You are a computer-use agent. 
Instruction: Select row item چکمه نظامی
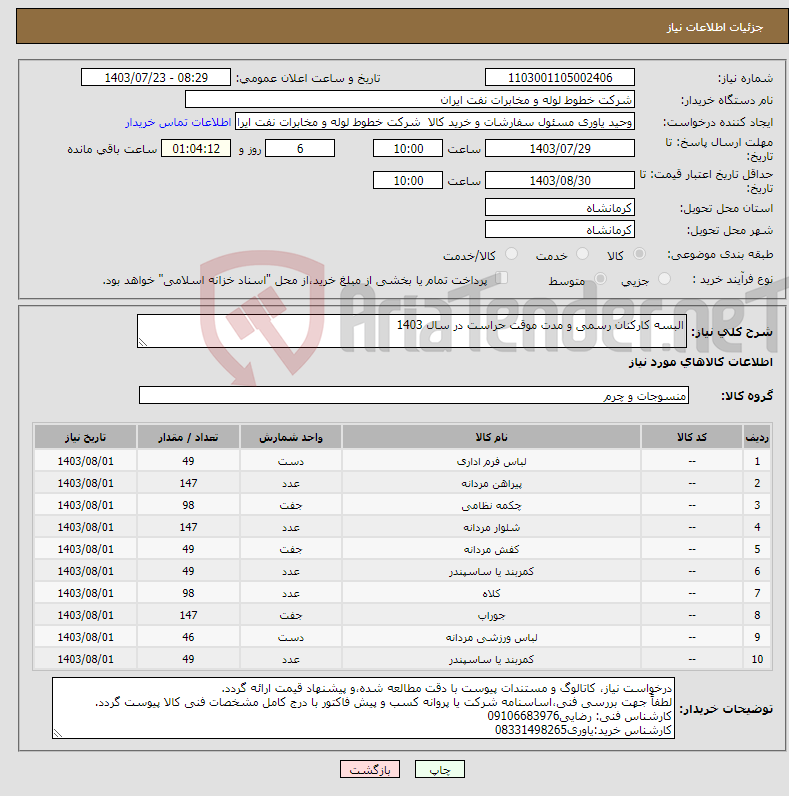pyautogui.click(x=491, y=506)
